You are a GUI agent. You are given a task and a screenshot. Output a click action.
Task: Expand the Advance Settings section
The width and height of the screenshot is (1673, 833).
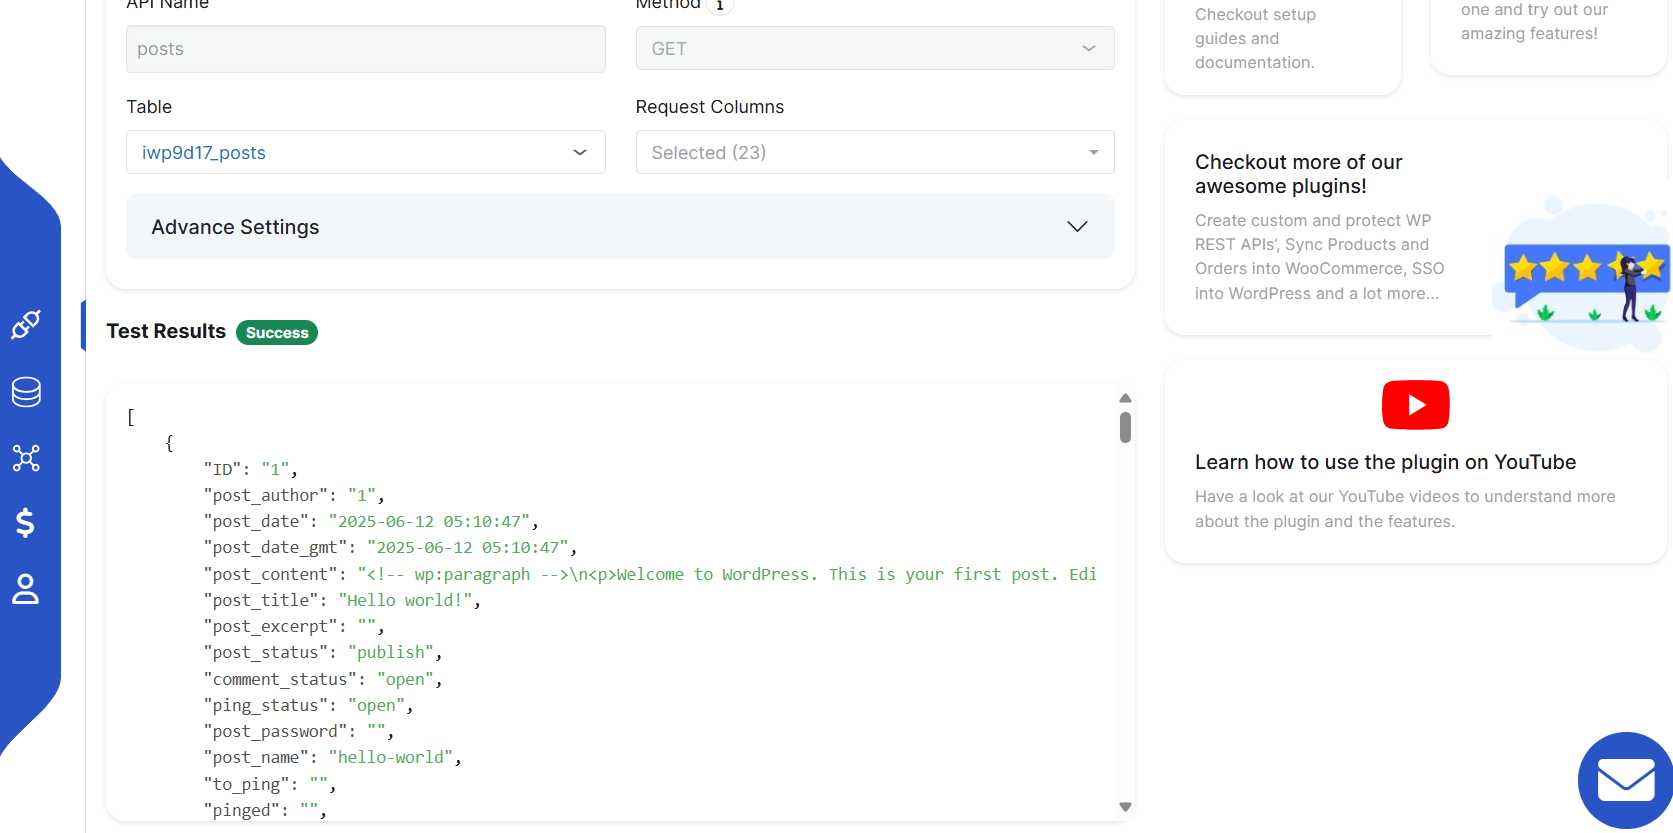[620, 227]
